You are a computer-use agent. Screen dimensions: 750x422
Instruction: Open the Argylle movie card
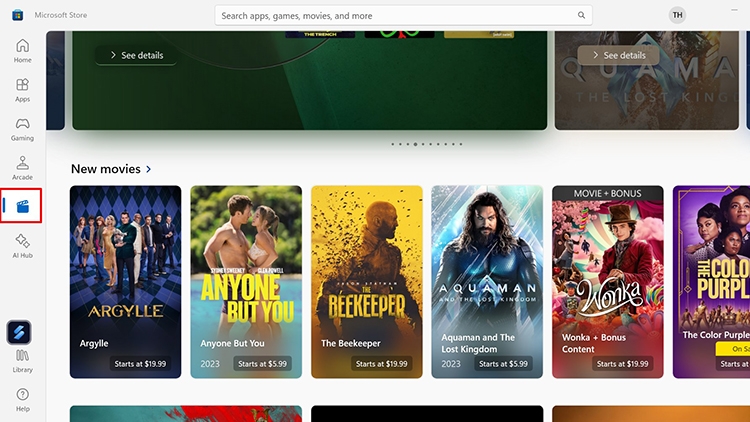point(125,282)
